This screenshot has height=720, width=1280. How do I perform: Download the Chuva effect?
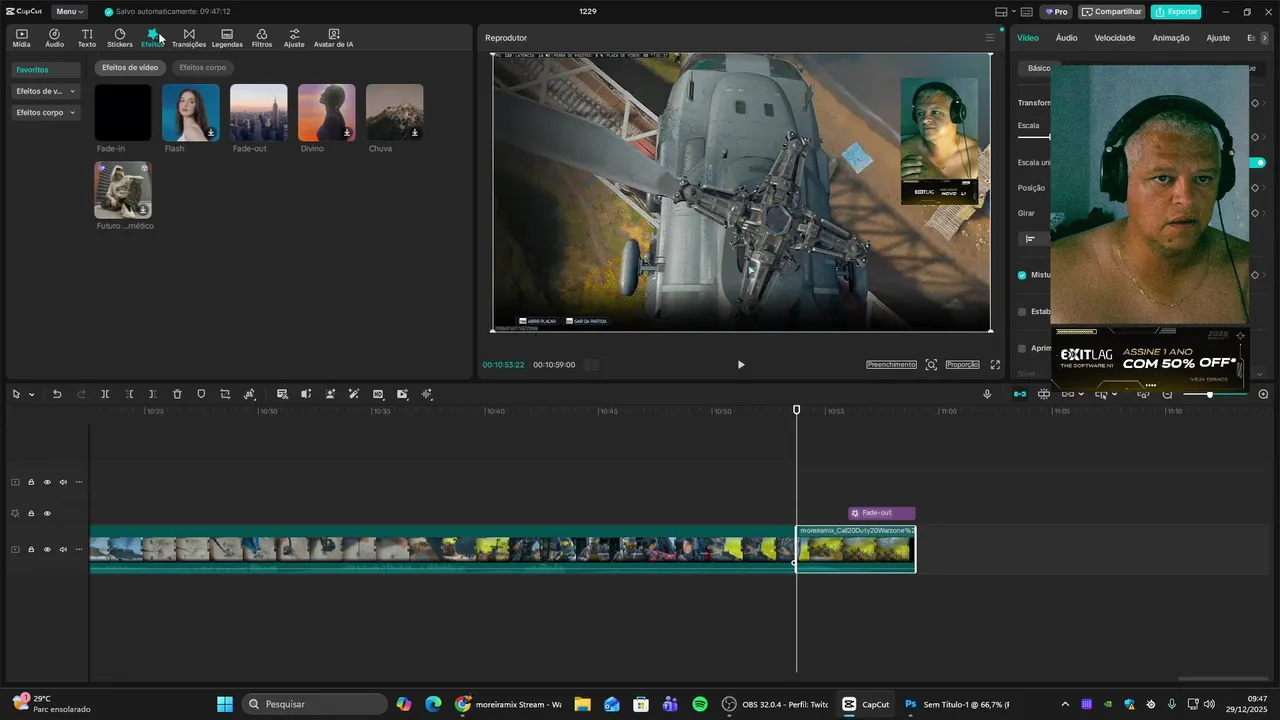pyautogui.click(x=415, y=133)
